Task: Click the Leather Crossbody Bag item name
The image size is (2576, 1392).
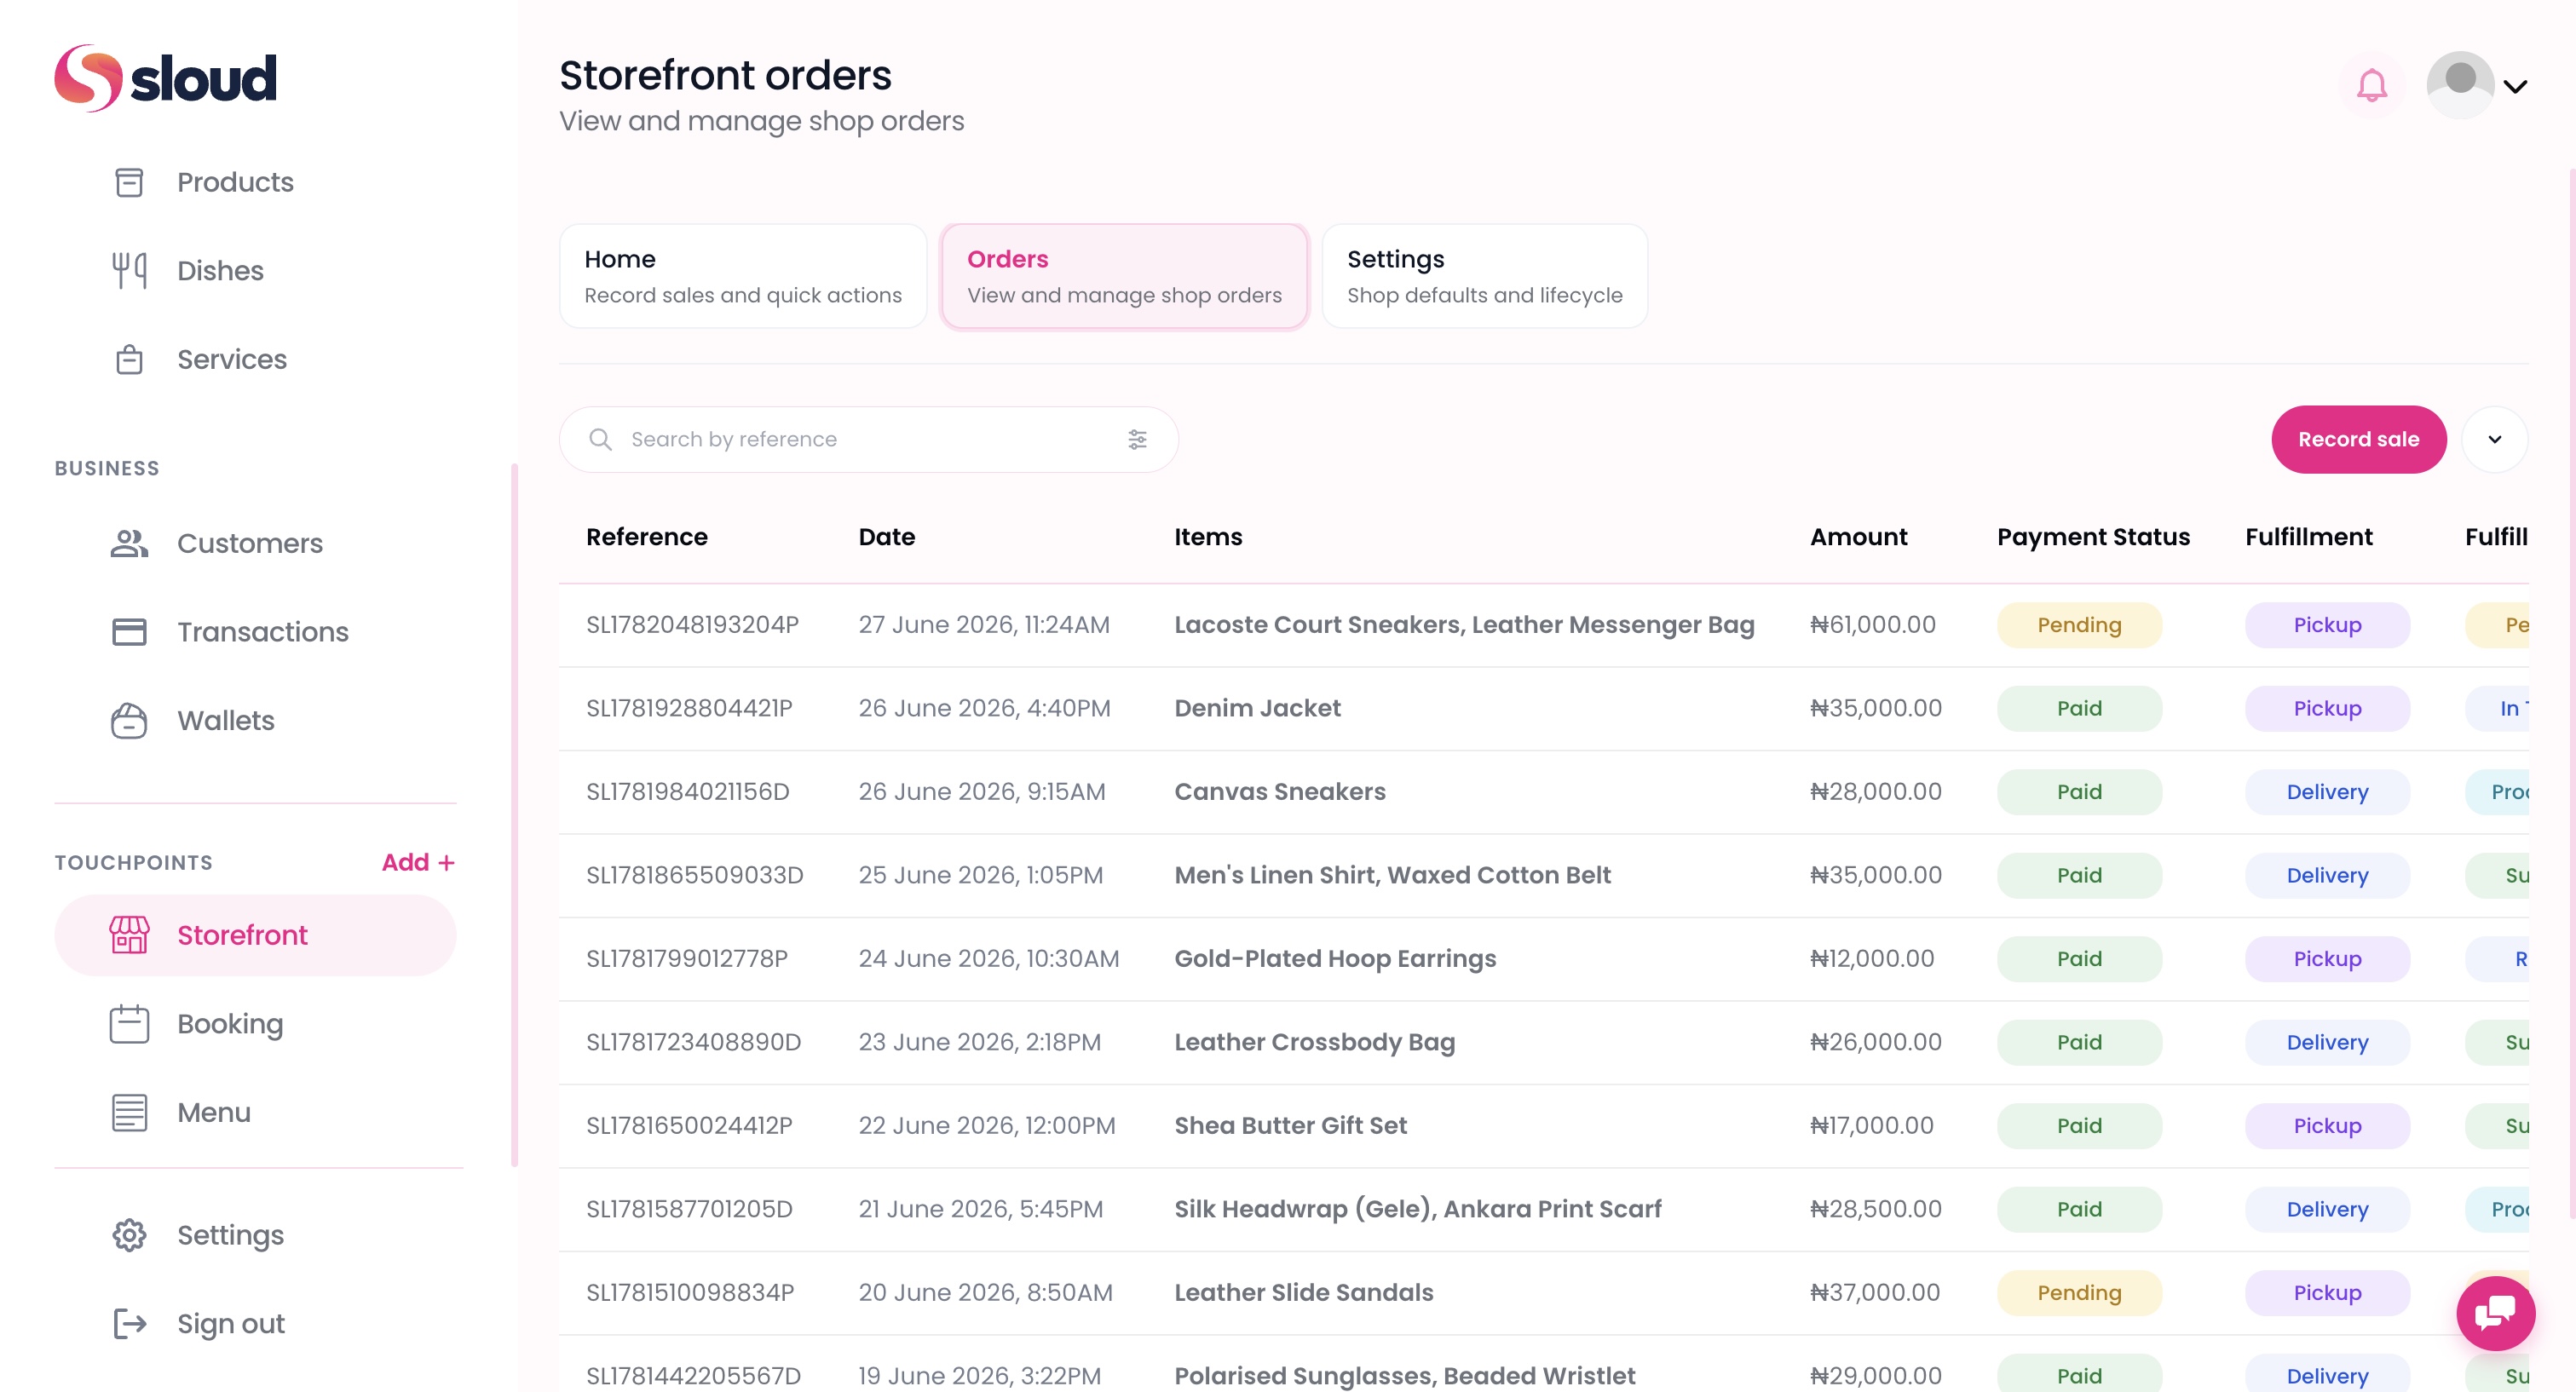Action: 1314,1042
